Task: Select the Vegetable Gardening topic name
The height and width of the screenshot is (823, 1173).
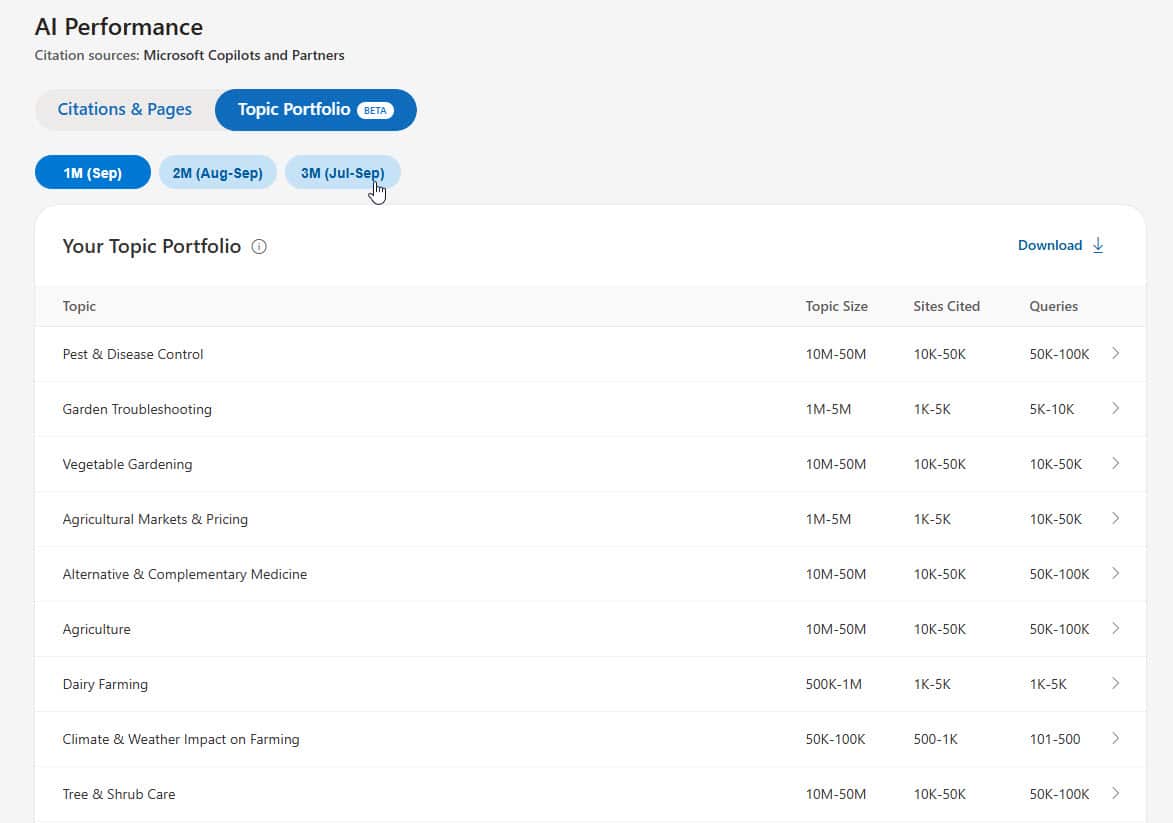Action: coord(127,464)
